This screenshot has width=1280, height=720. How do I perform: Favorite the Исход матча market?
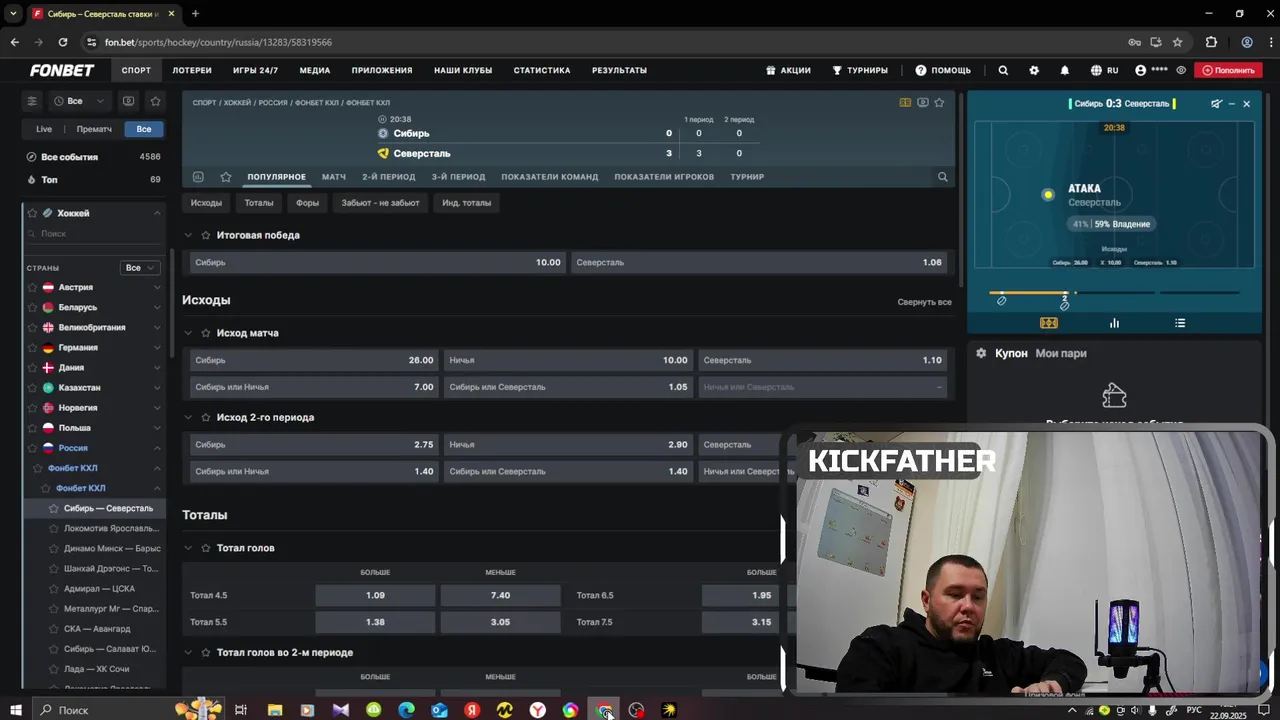(x=206, y=333)
